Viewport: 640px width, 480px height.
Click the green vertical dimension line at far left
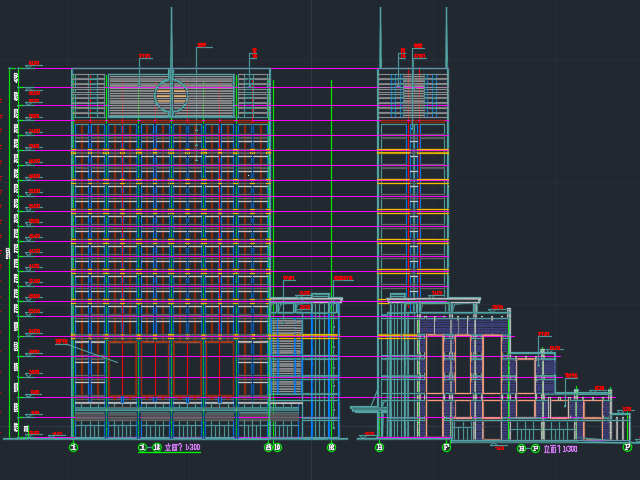11,250
